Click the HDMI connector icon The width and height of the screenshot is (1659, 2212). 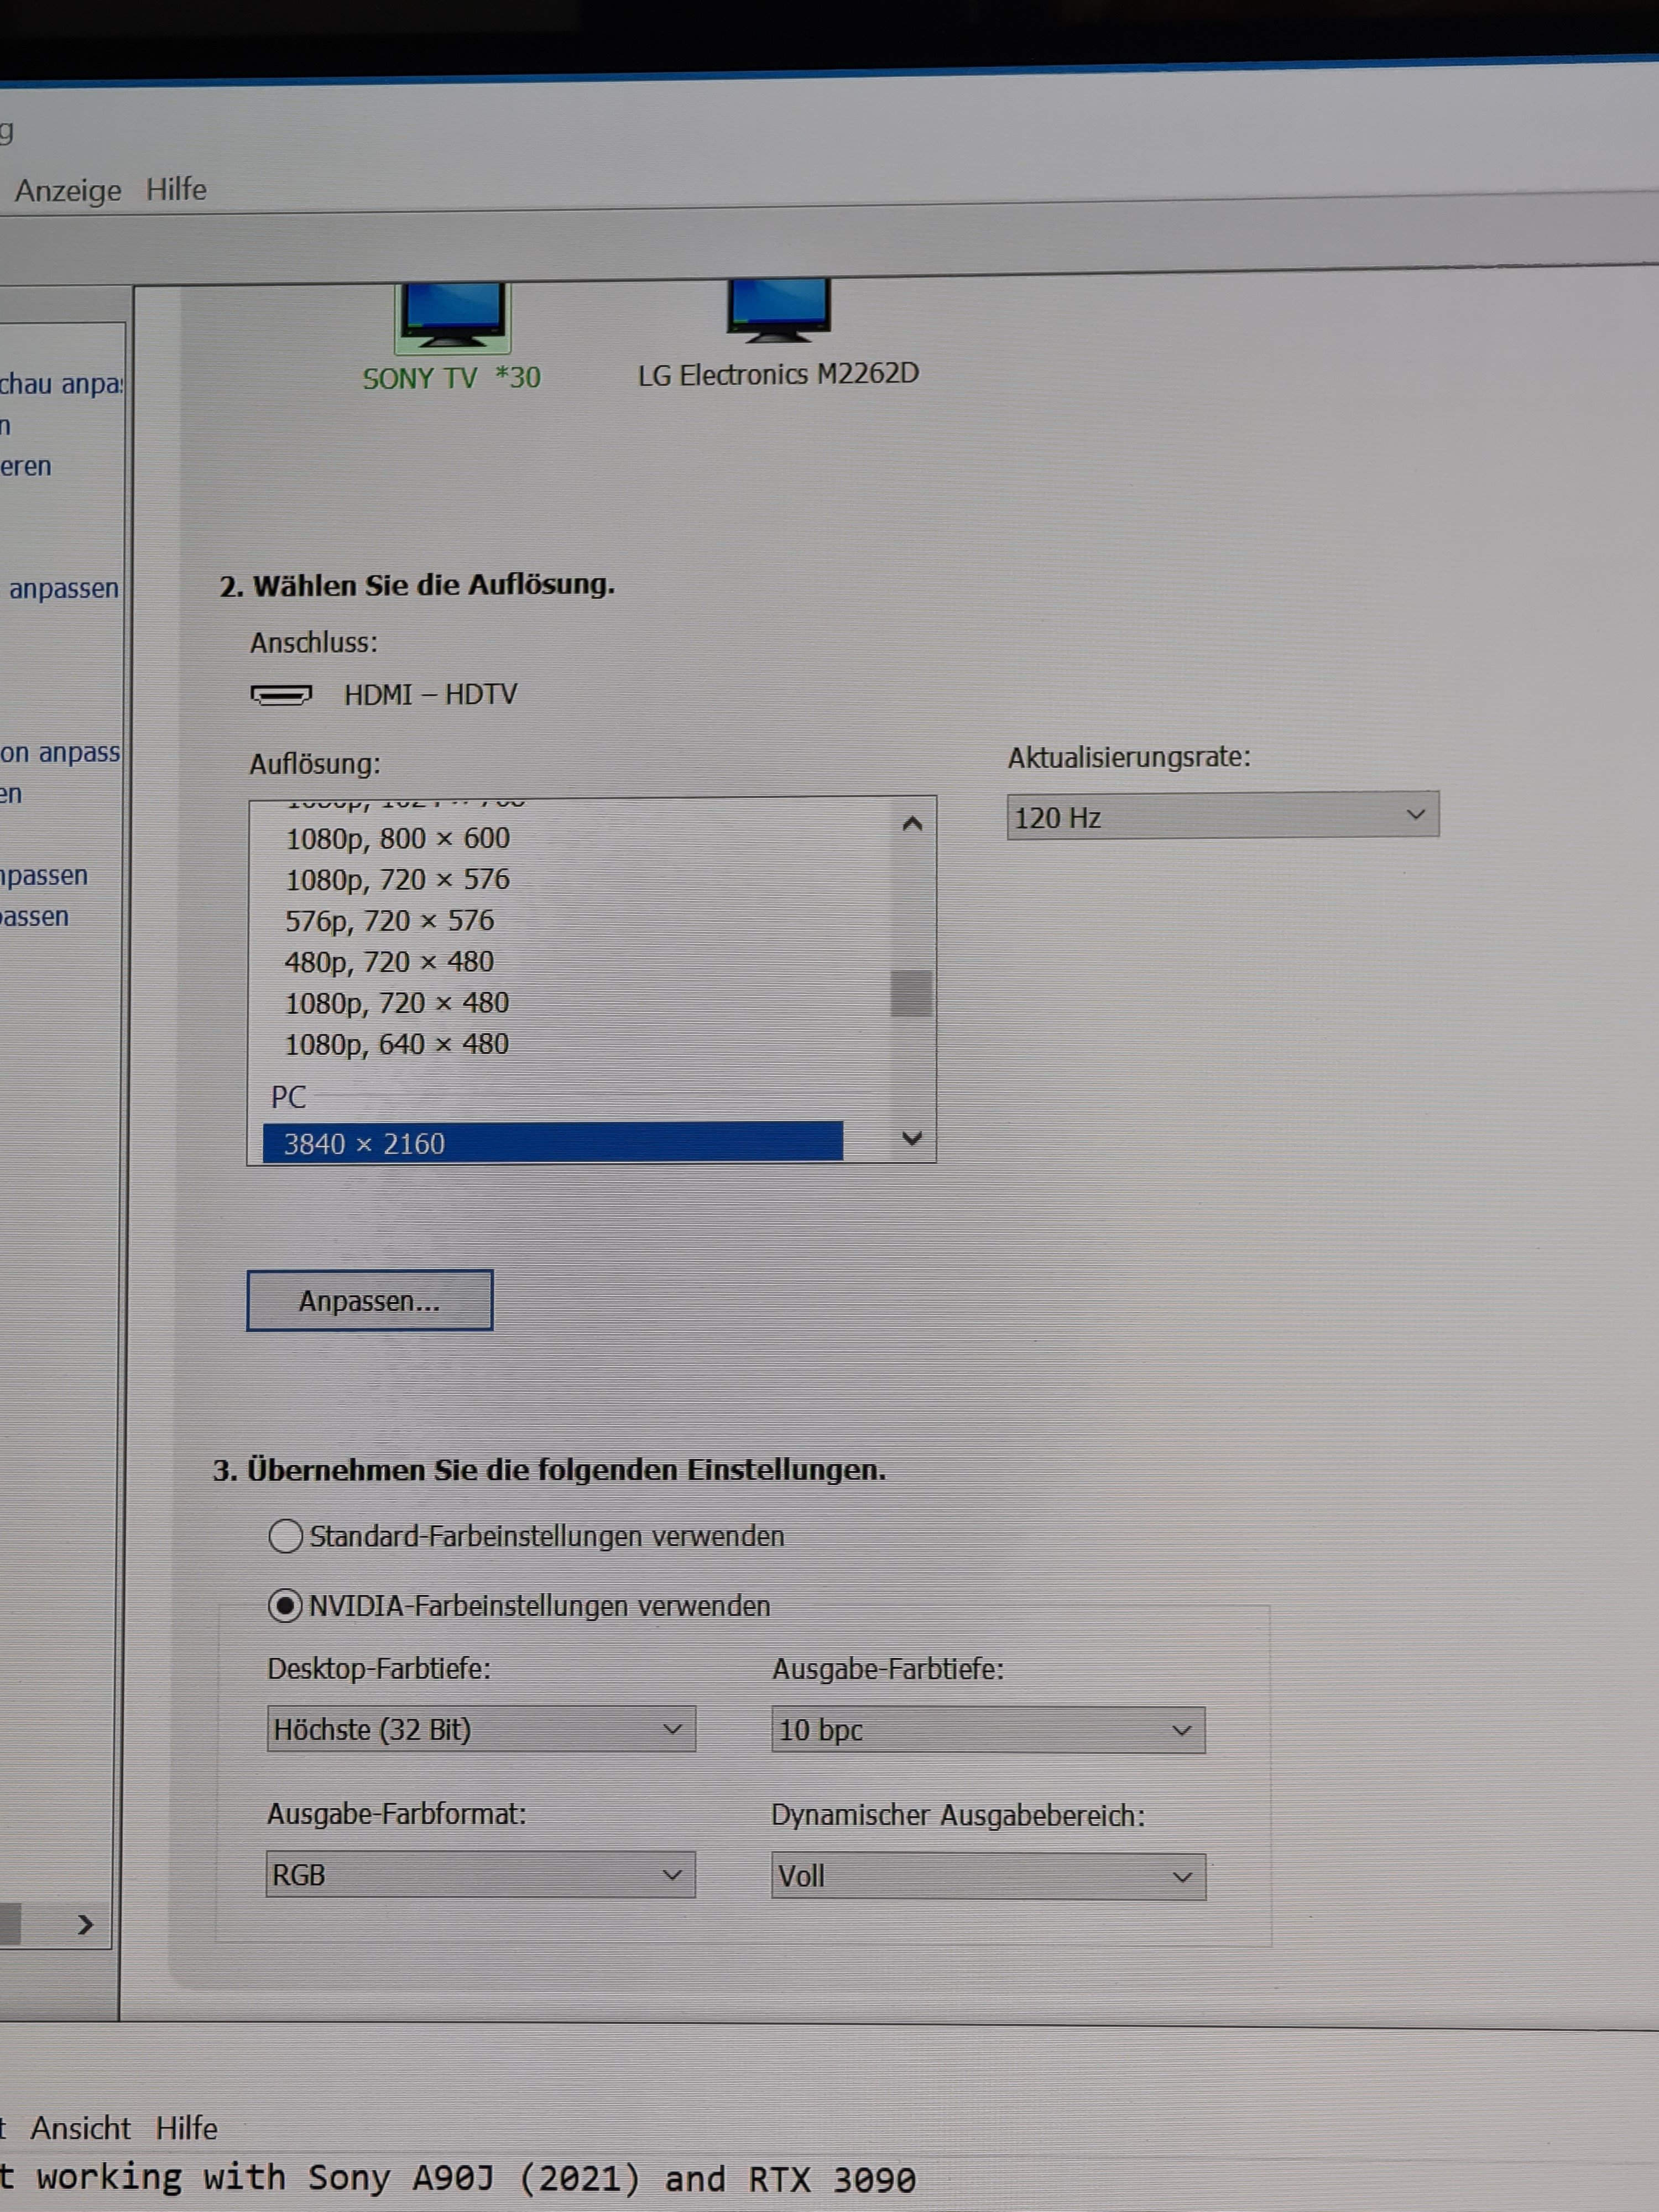[x=281, y=694]
